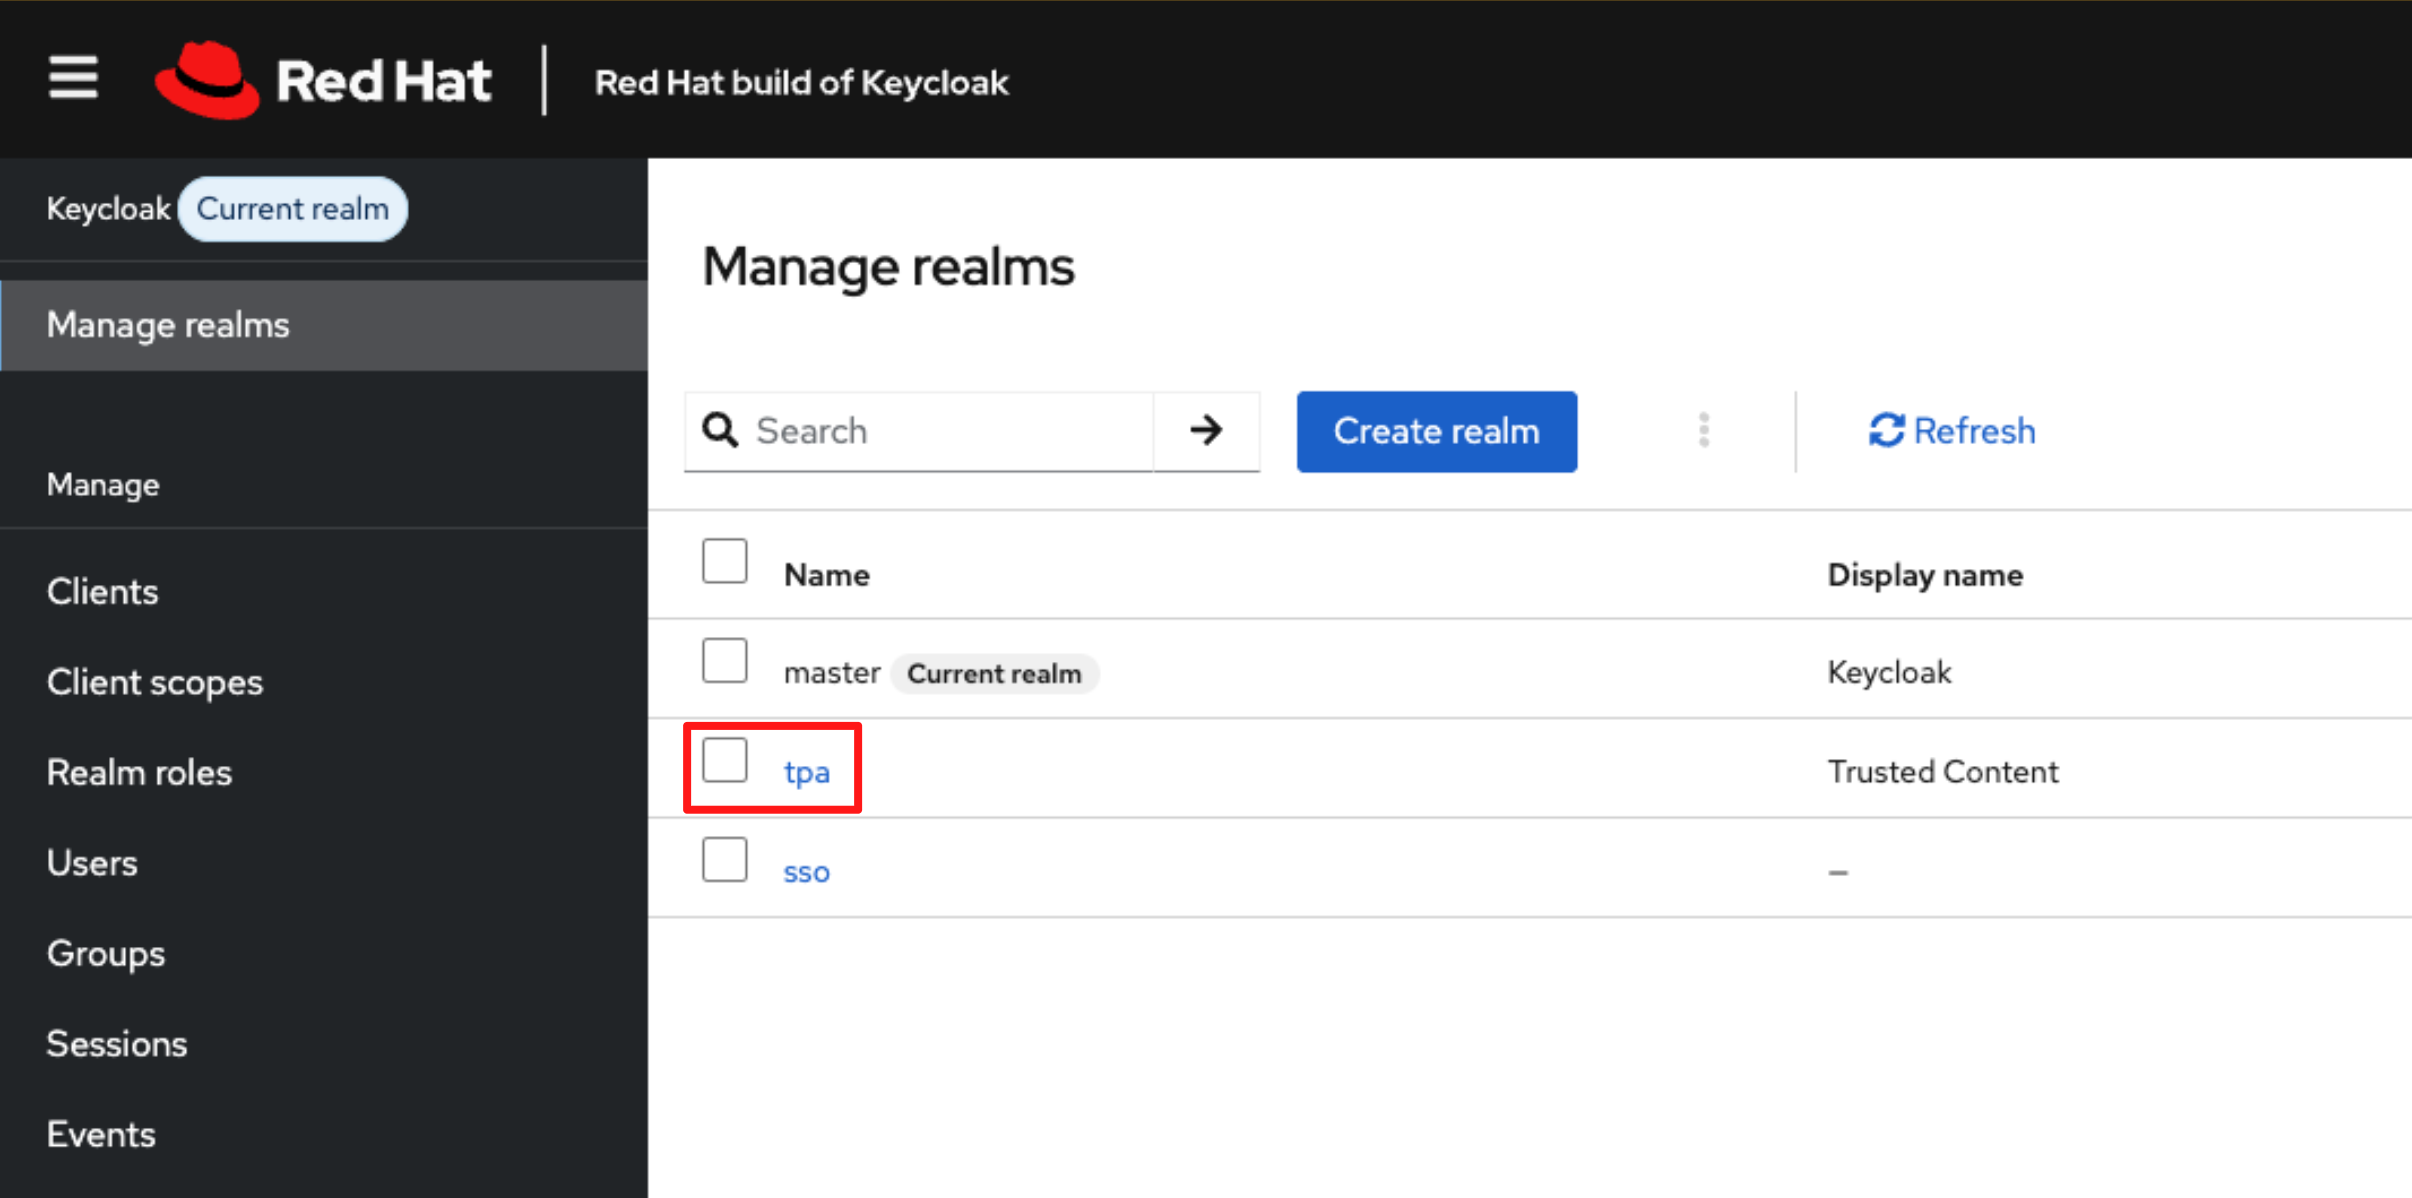
Task: Check the sso realm checkbox
Action: (724, 860)
